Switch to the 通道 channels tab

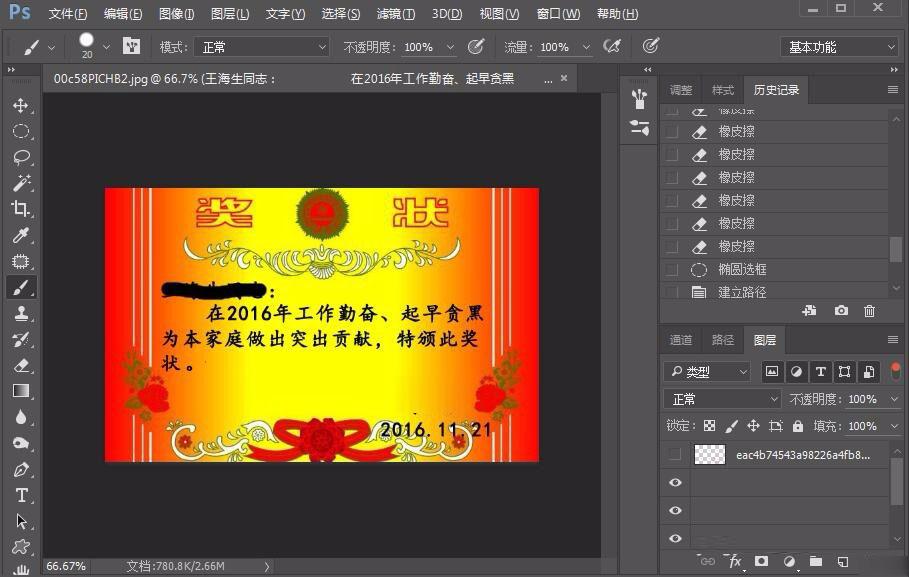pyautogui.click(x=680, y=339)
